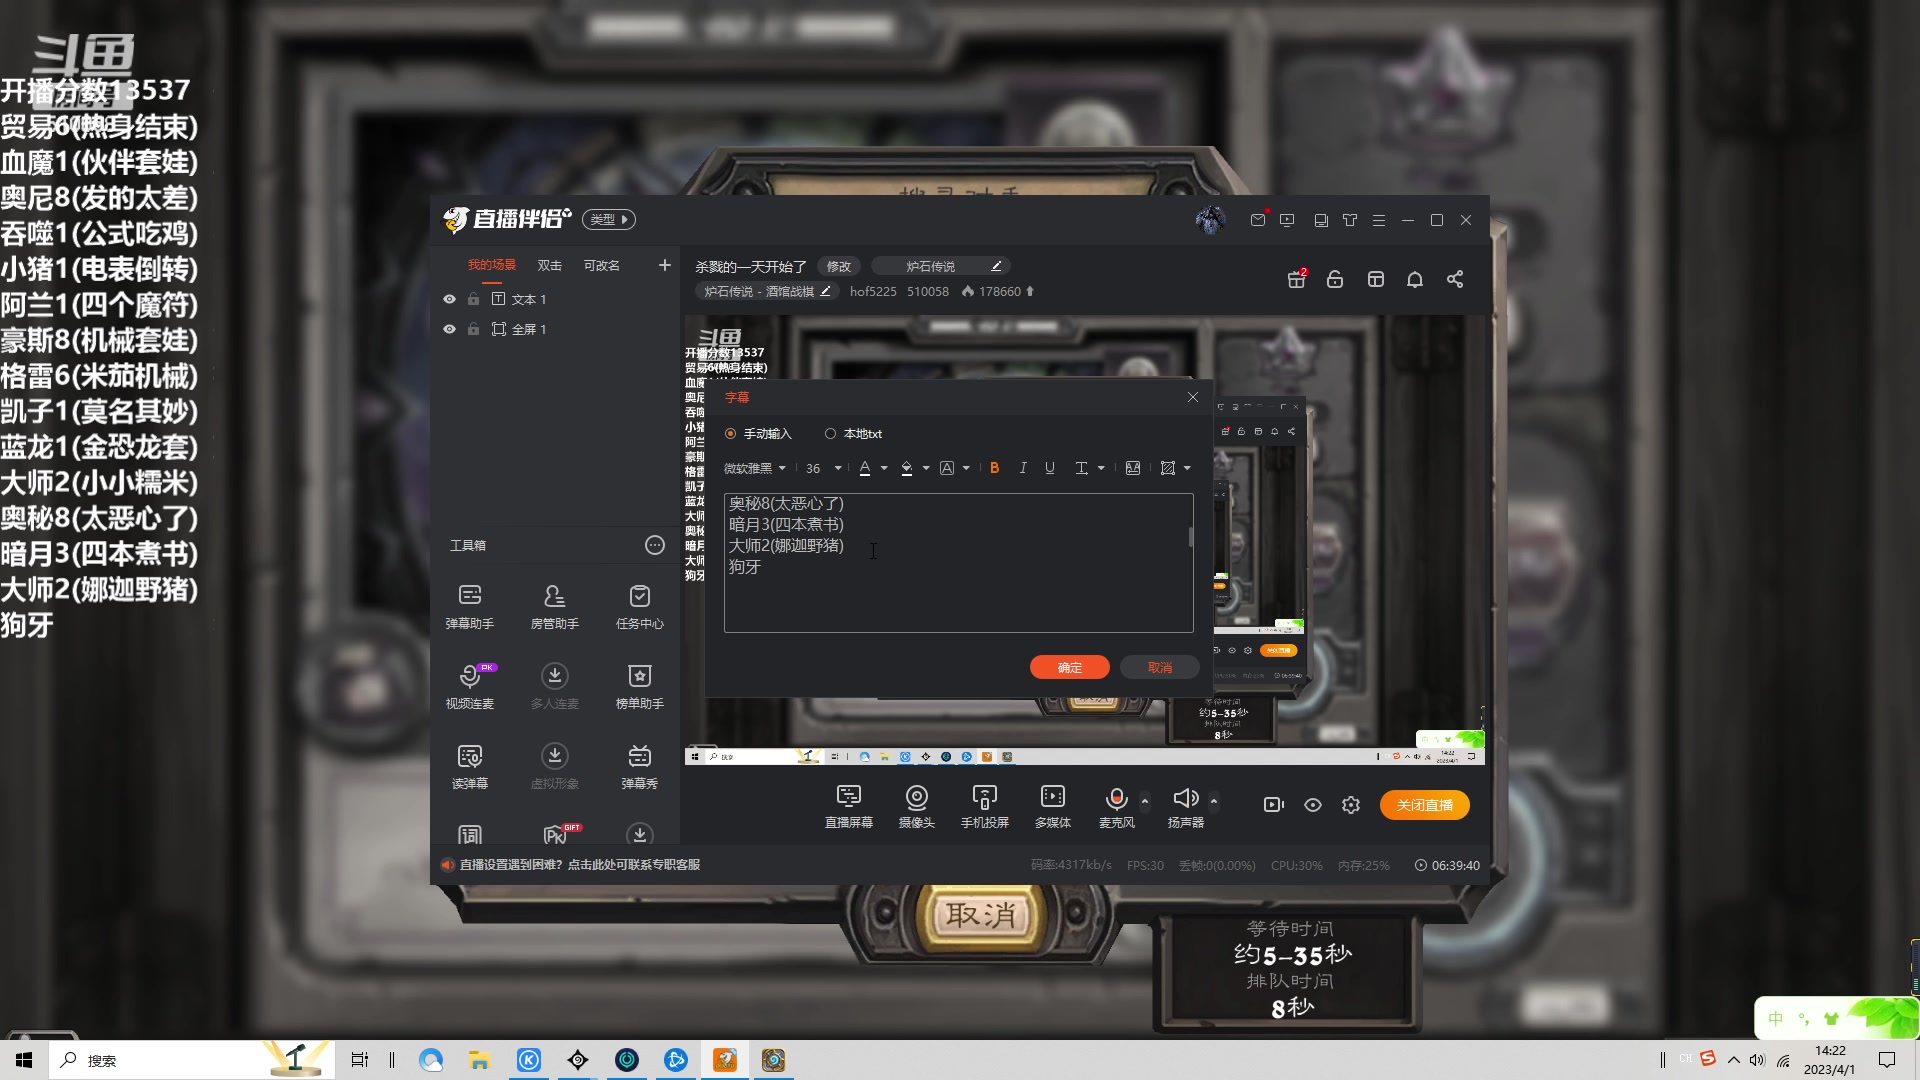
Task: Expand the background pattern dropdown arrow
Action: 1187,468
